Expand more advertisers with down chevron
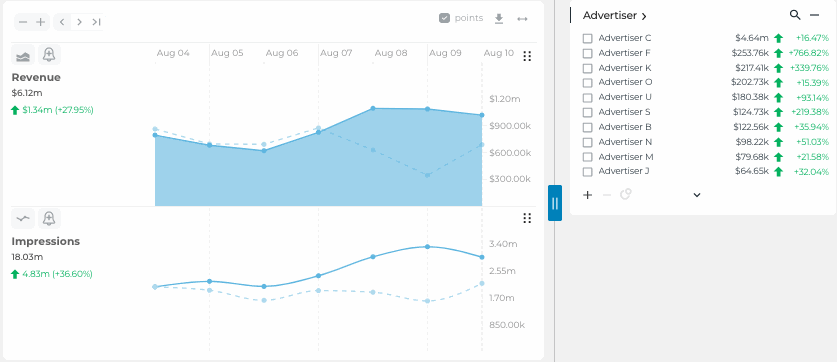 (x=697, y=195)
